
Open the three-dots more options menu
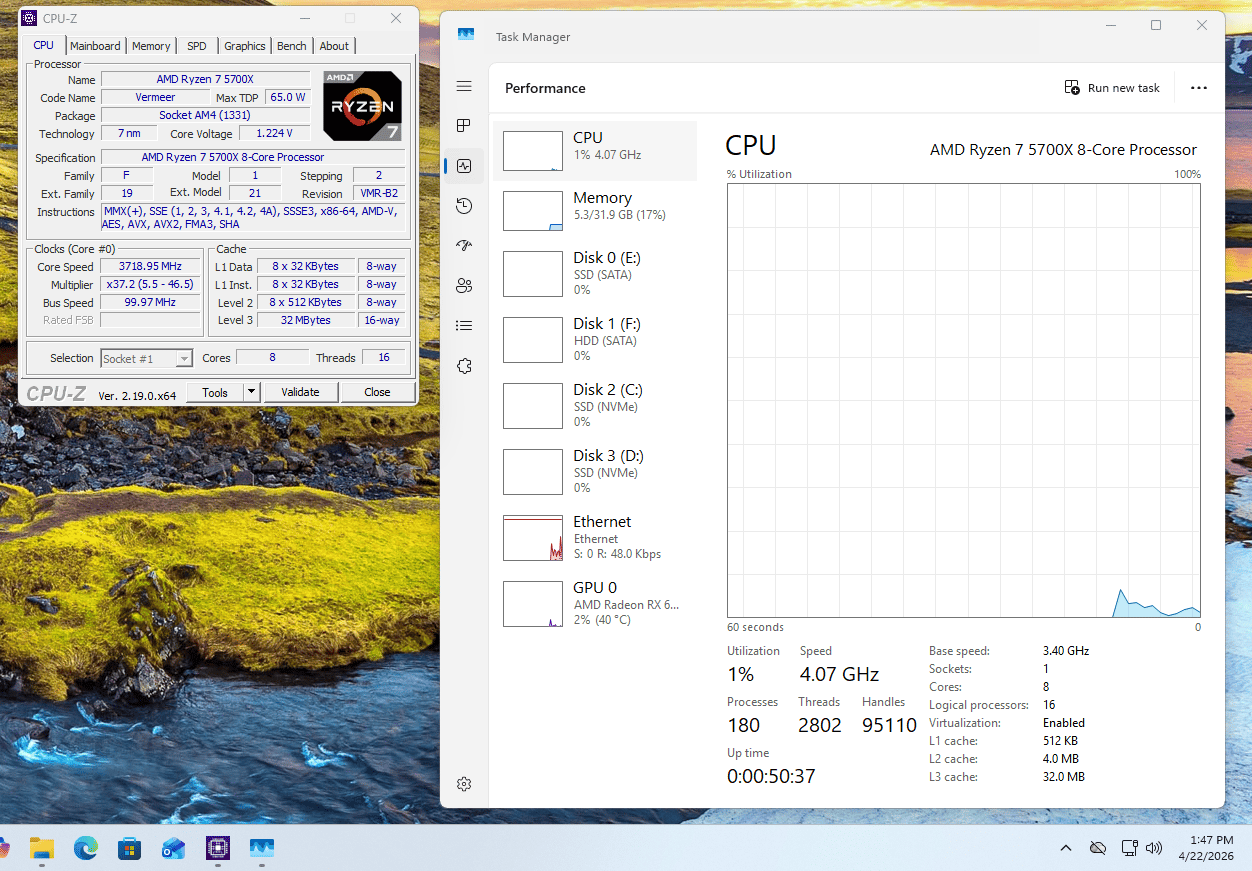[1199, 88]
